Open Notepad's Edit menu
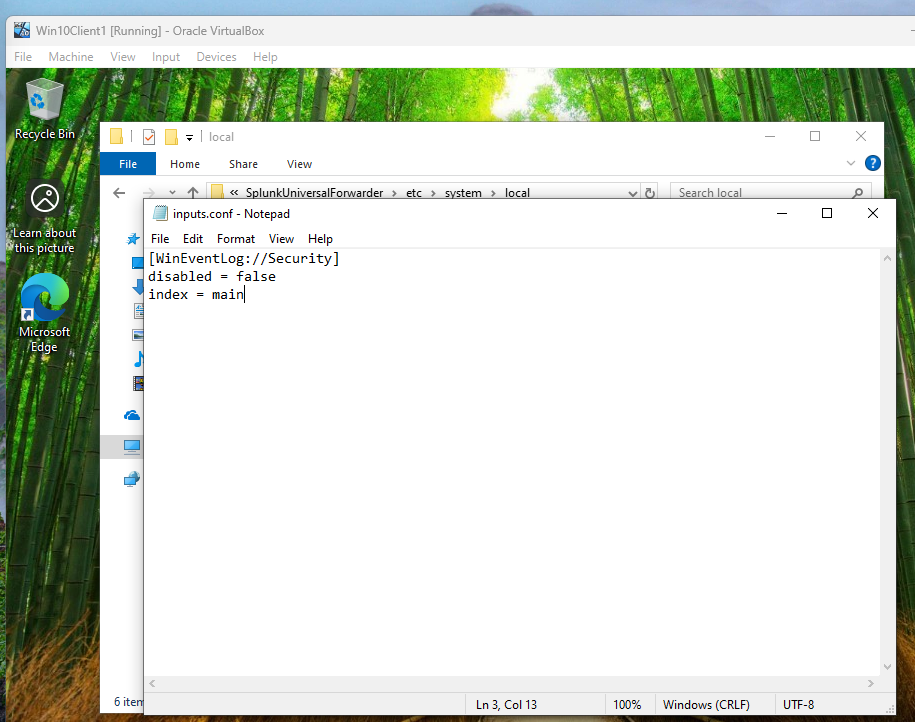915x722 pixels. 193,239
